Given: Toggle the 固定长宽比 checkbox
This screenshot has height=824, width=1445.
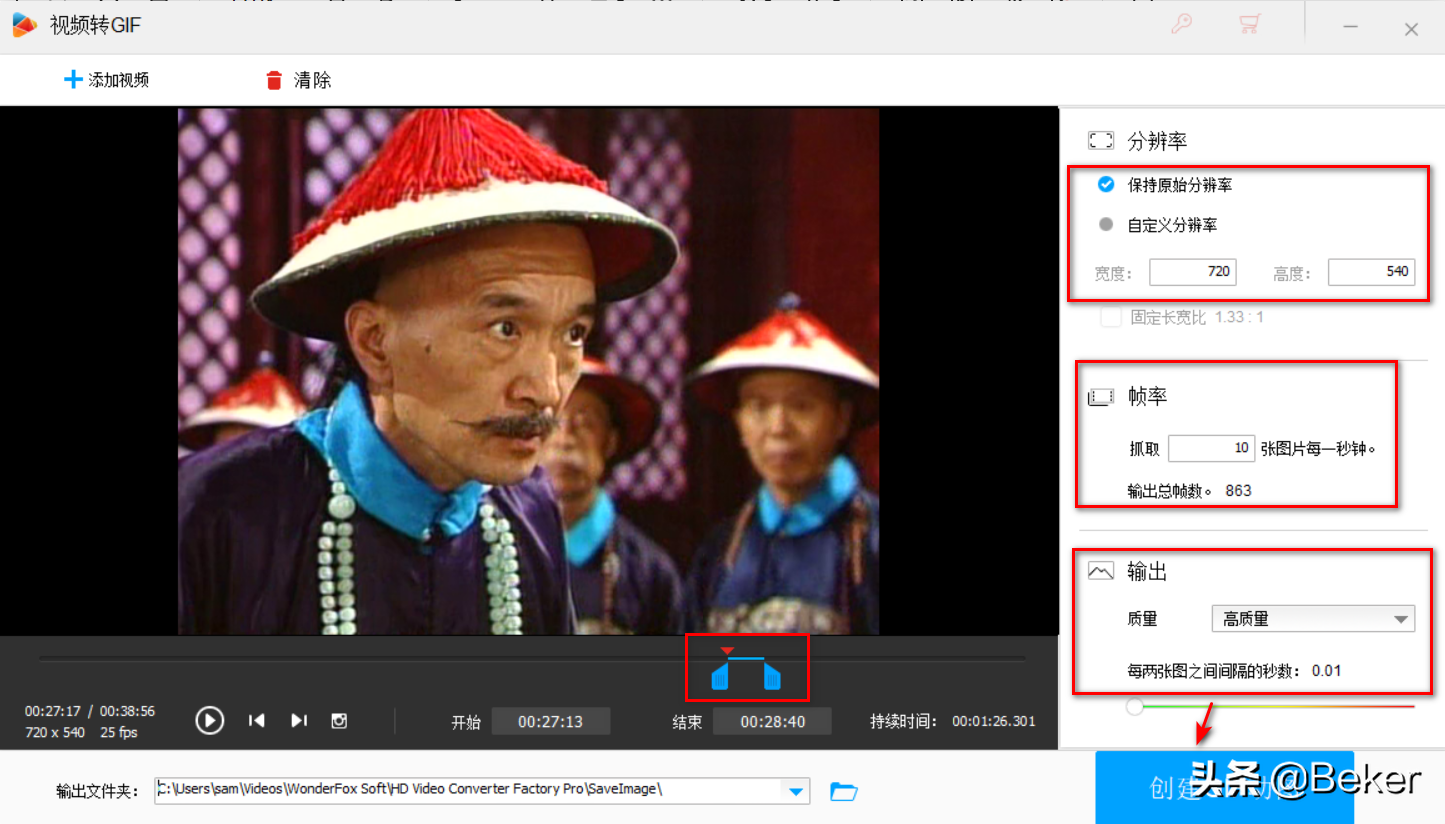Looking at the screenshot, I should 1110,317.
